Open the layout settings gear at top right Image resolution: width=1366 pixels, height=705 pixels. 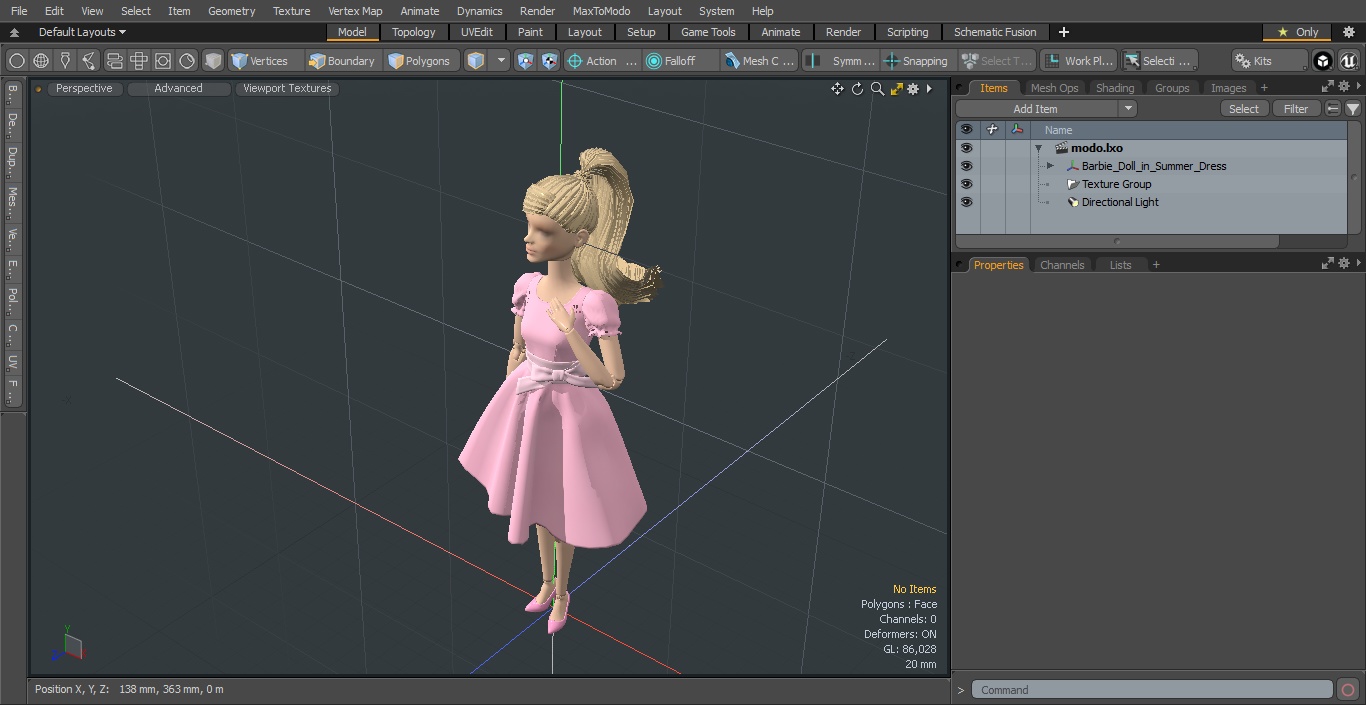1348,32
